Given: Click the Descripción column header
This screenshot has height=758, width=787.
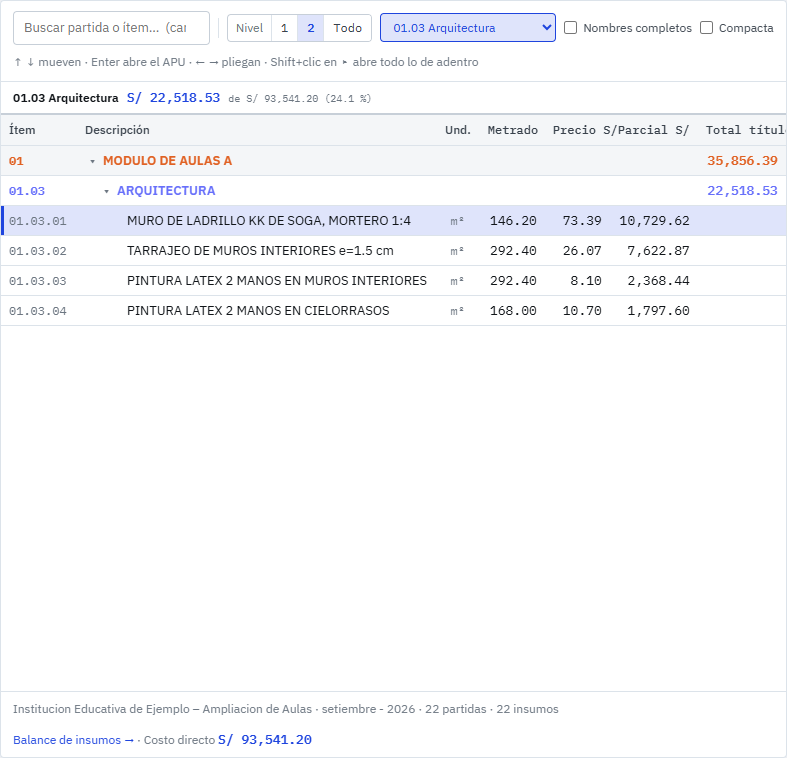Looking at the screenshot, I should tap(117, 131).
